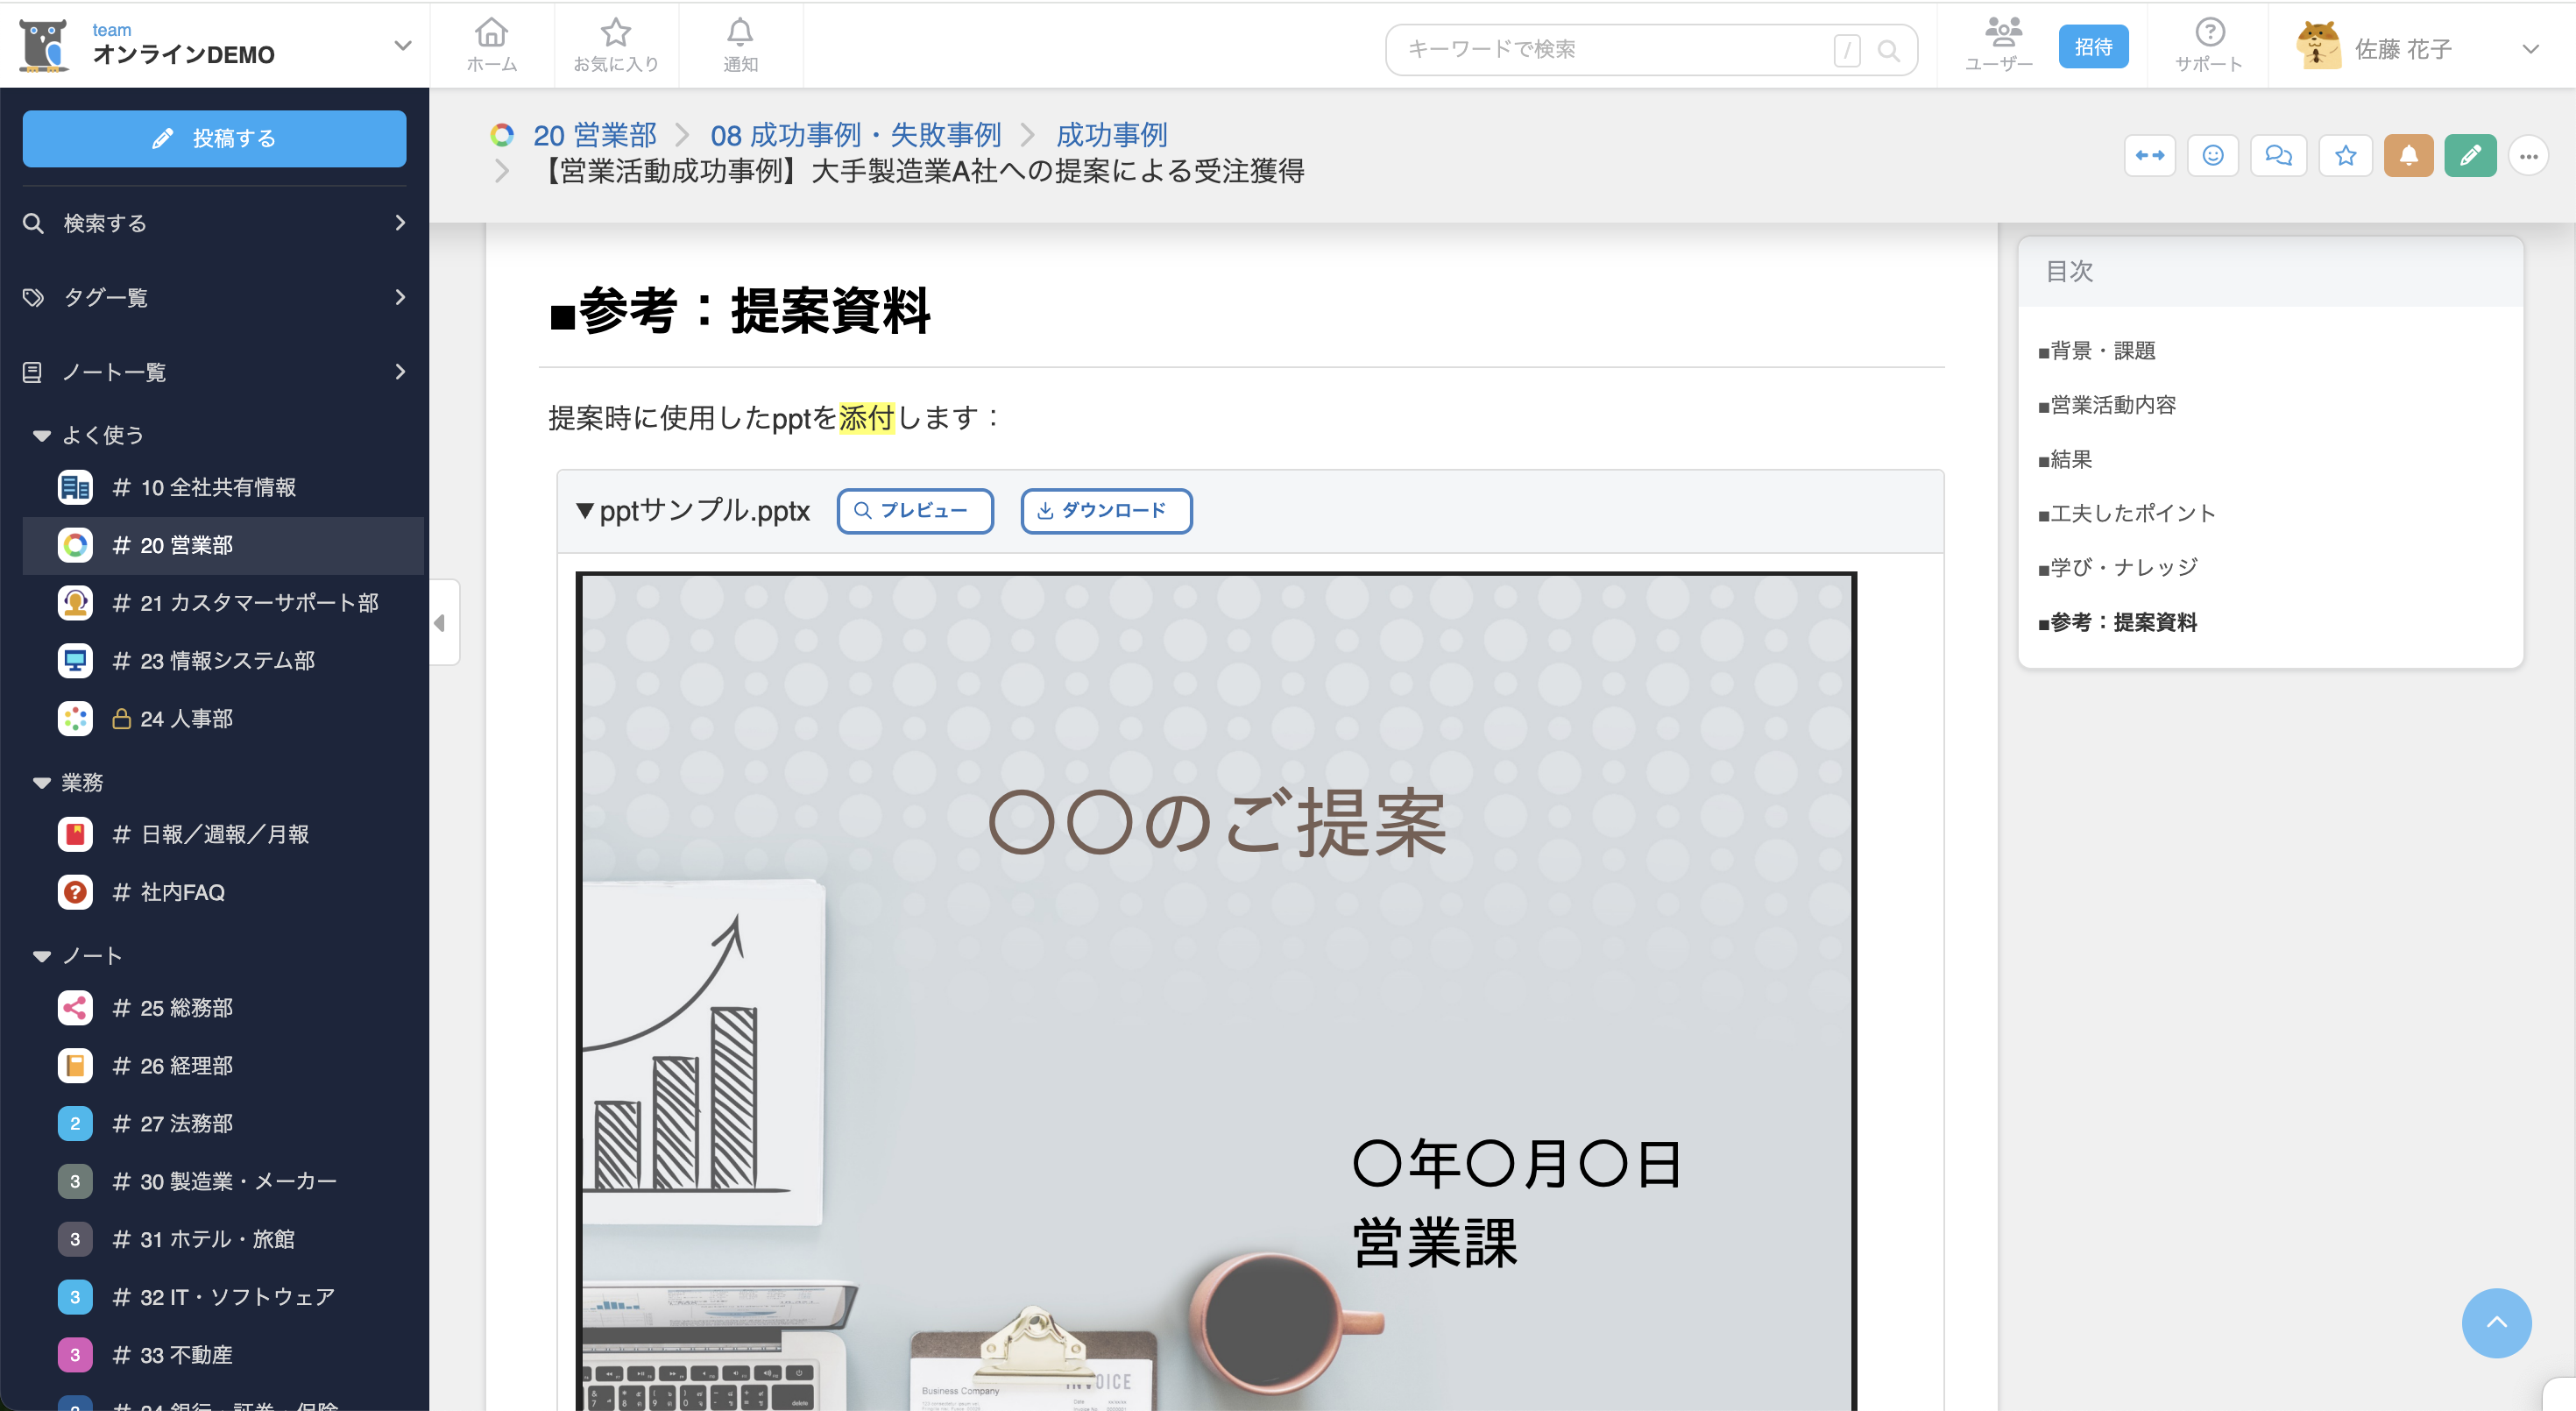Open the # 27 法務部 note

point(171,1124)
